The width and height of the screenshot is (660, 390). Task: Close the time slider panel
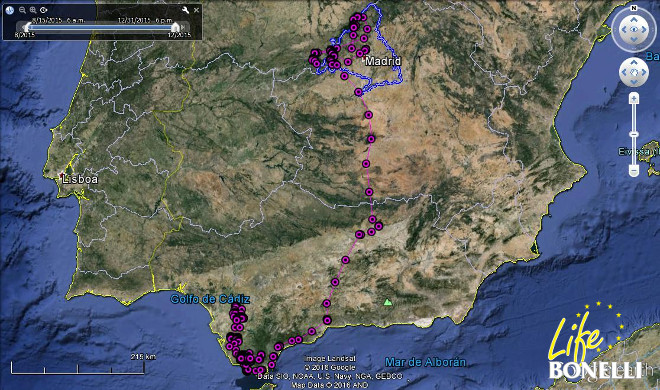pyautogui.click(x=196, y=10)
